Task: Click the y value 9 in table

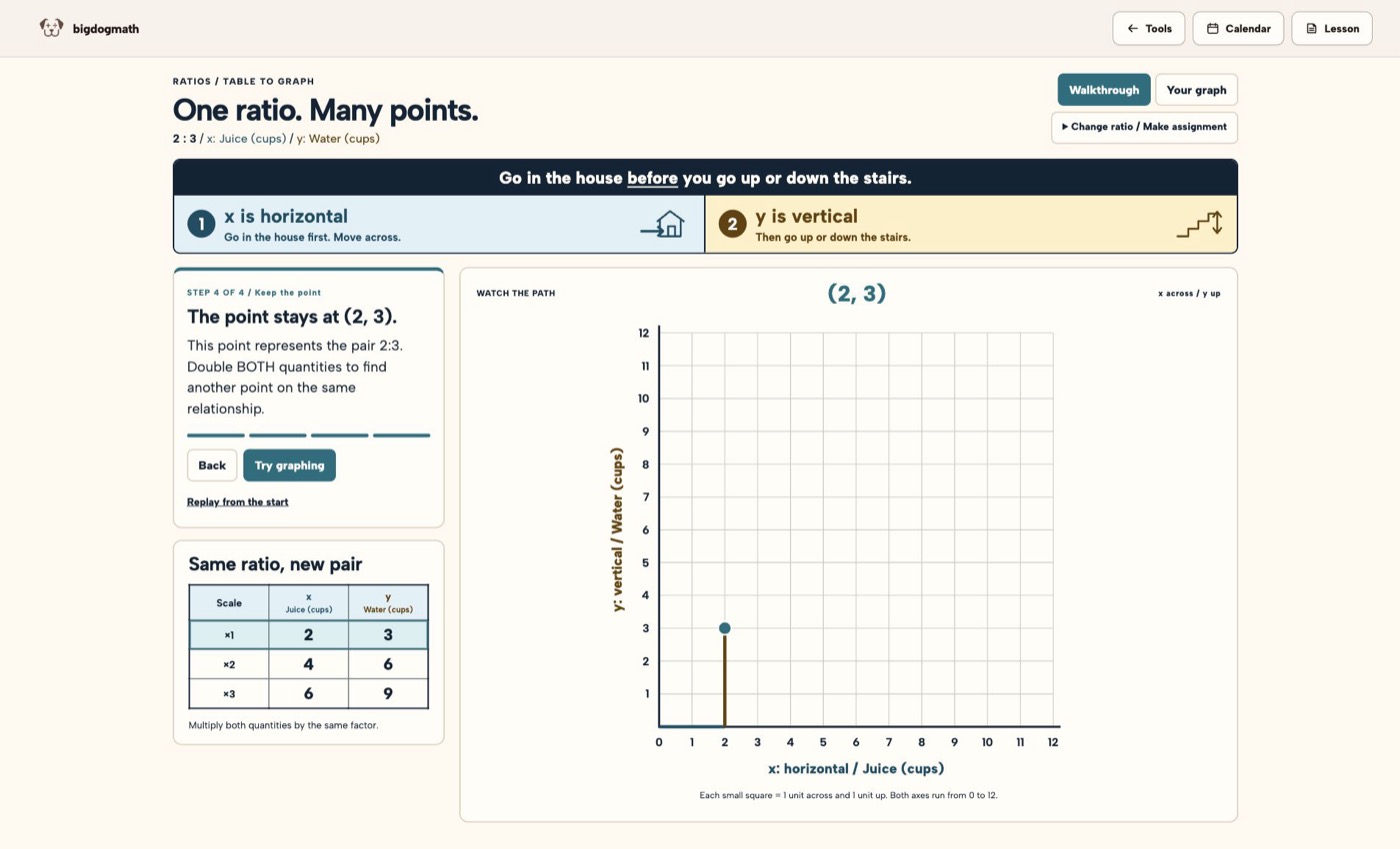Action: [x=388, y=694]
